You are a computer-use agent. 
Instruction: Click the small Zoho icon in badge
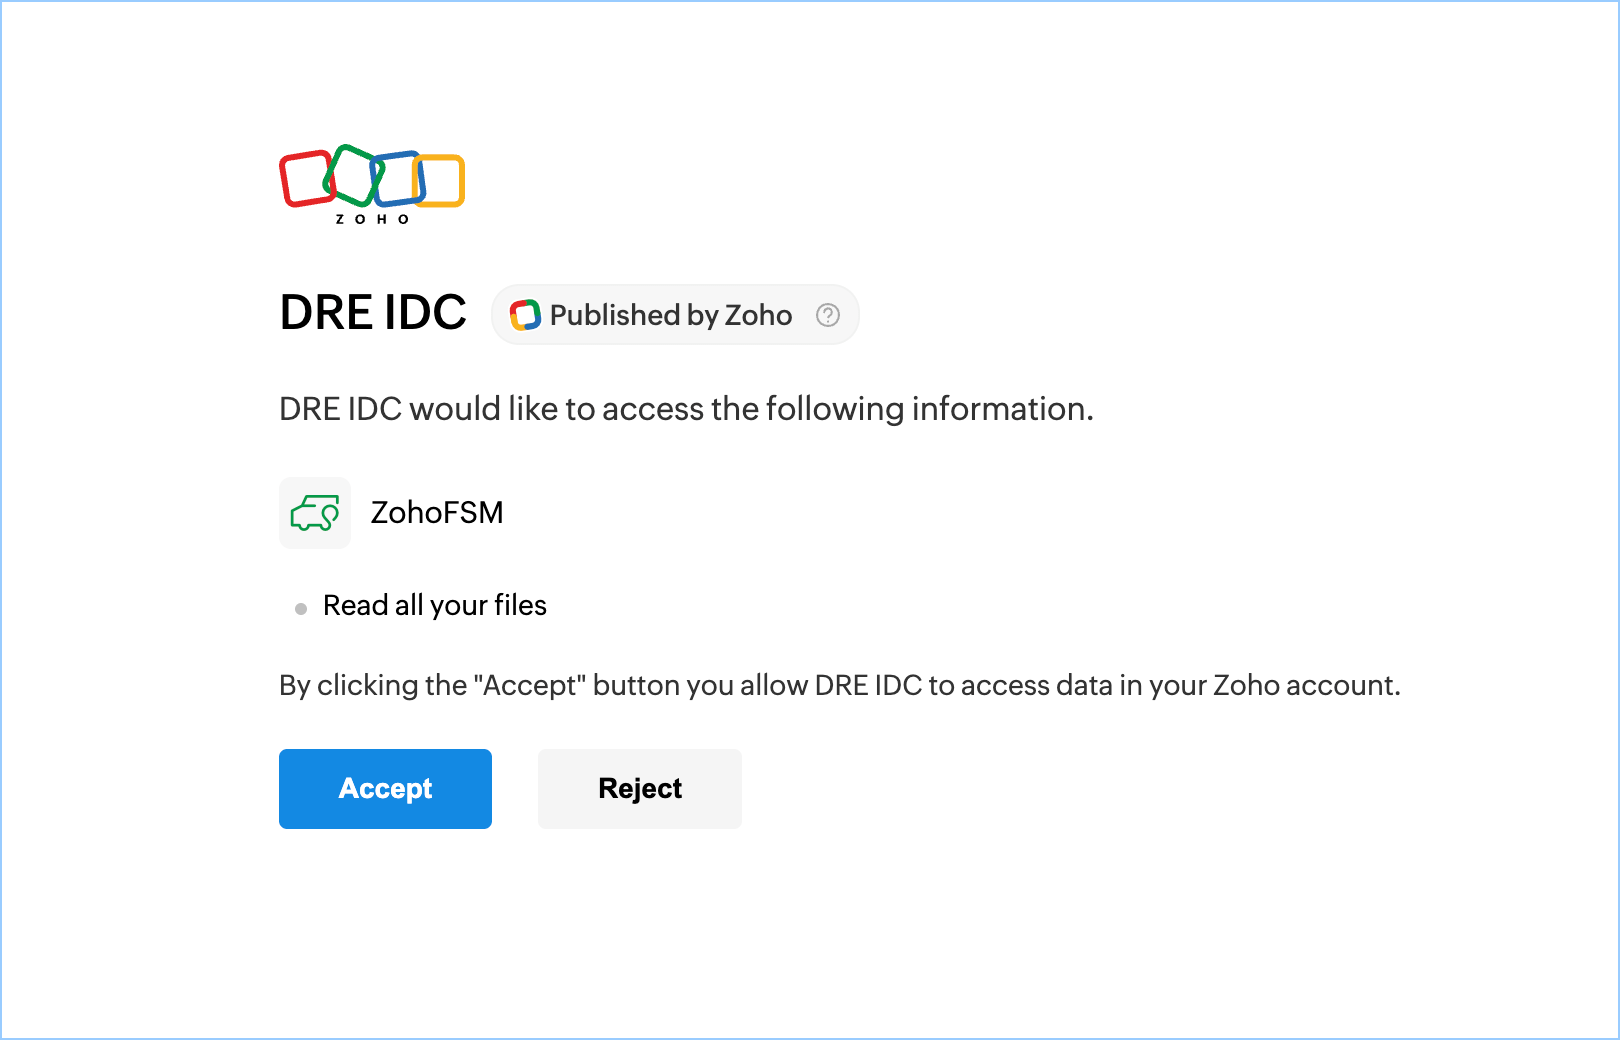tap(525, 315)
